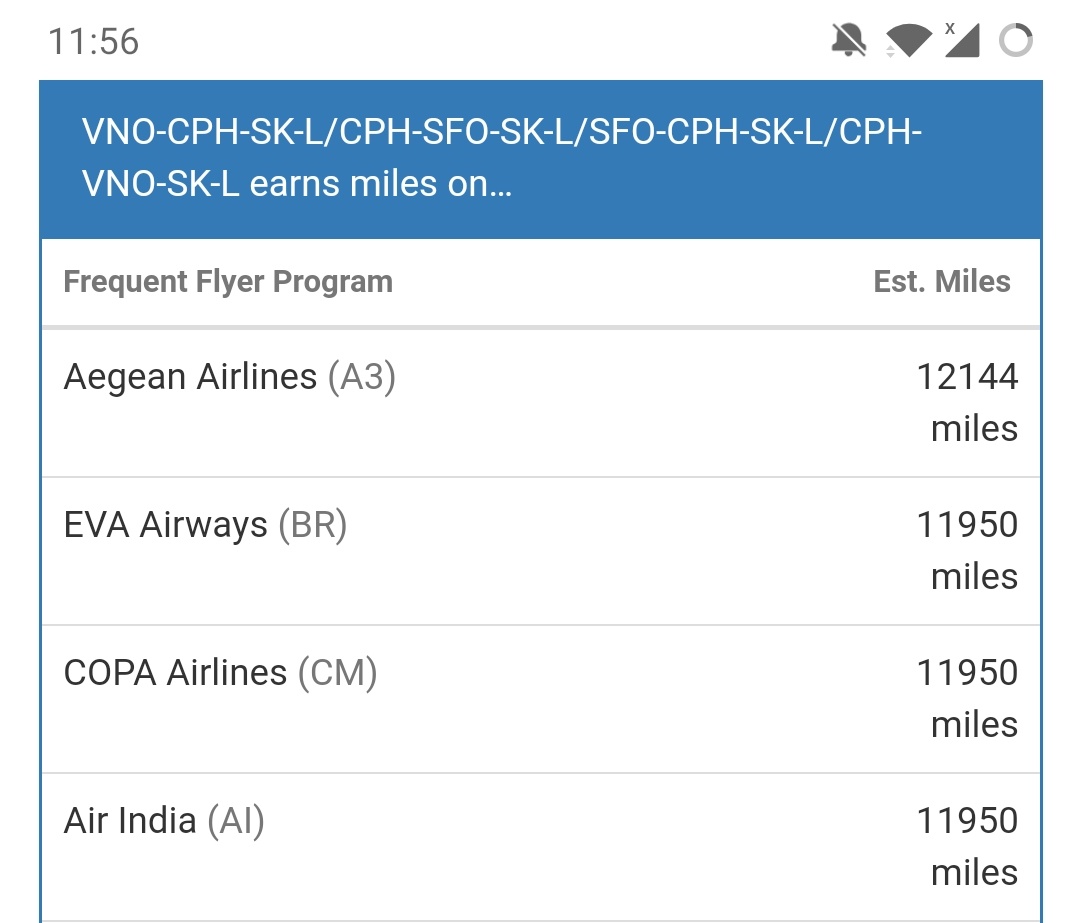
Task: Tap the Est. Miles column header
Action: pyautogui.click(x=942, y=282)
